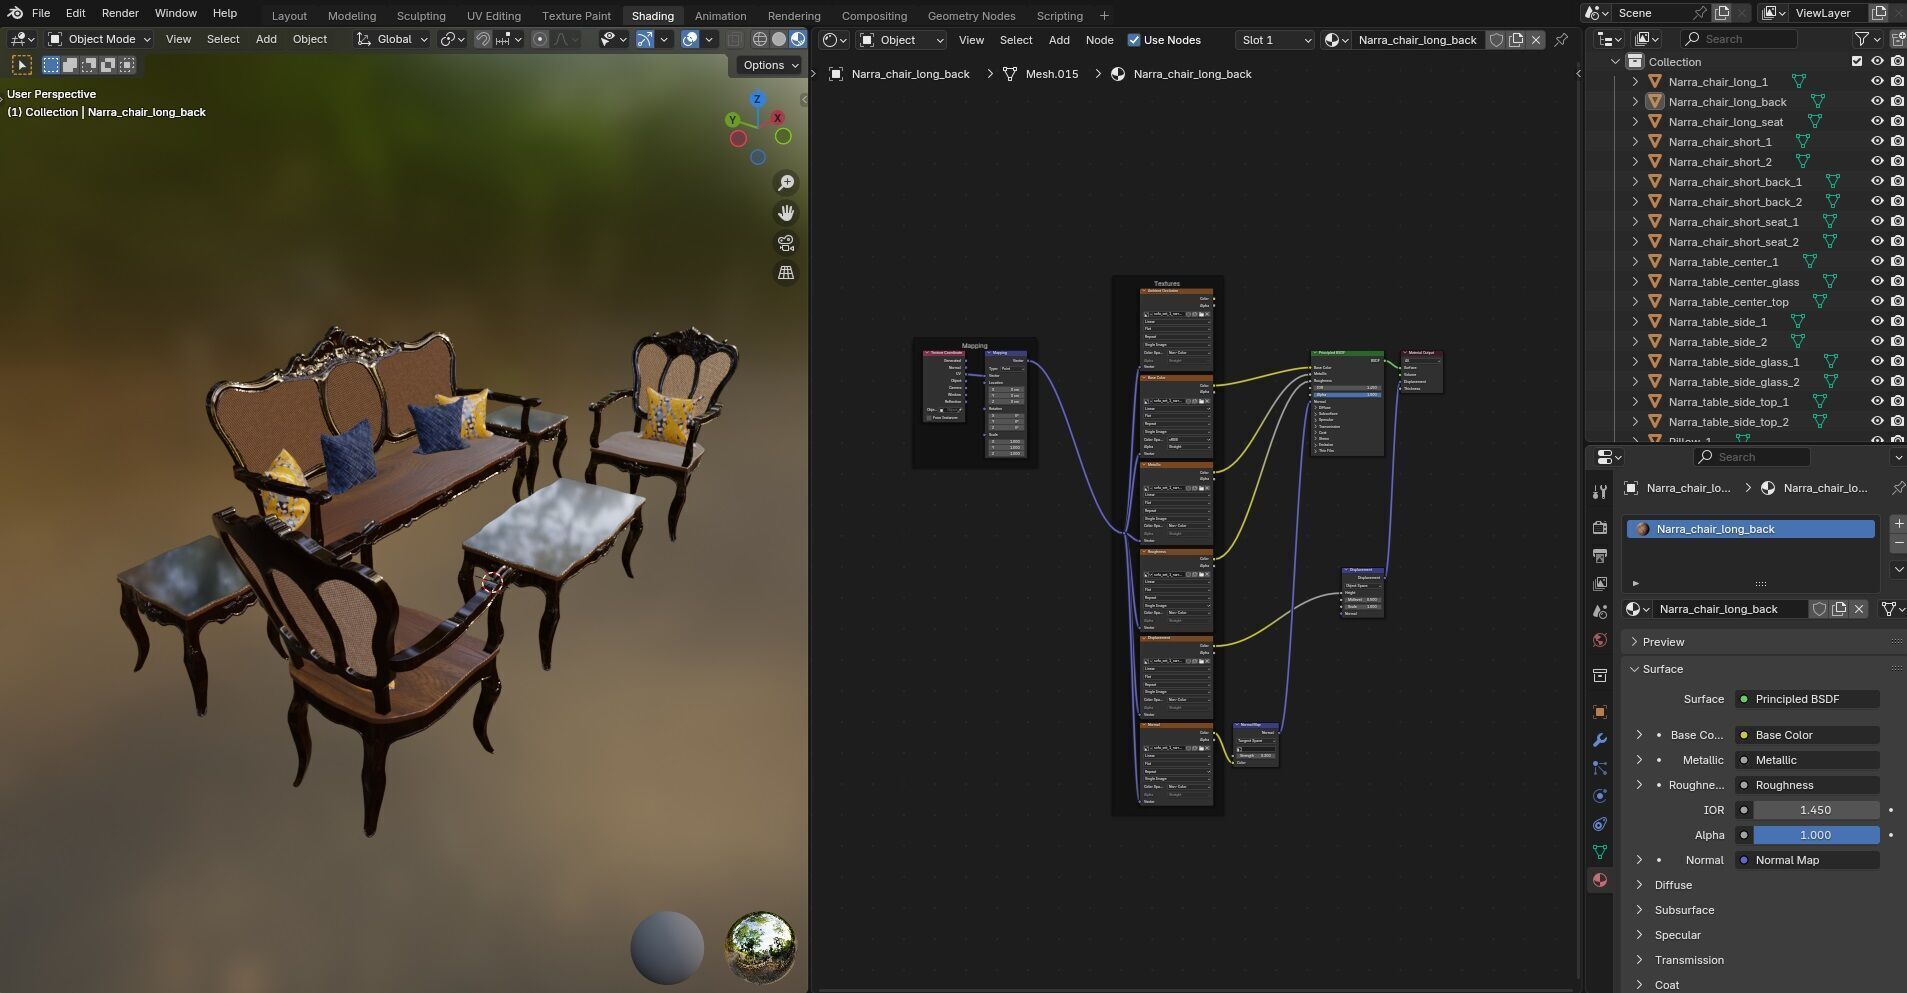Unlink material with X in node editor header
Viewport: 1907px width, 993px height.
click(1536, 40)
